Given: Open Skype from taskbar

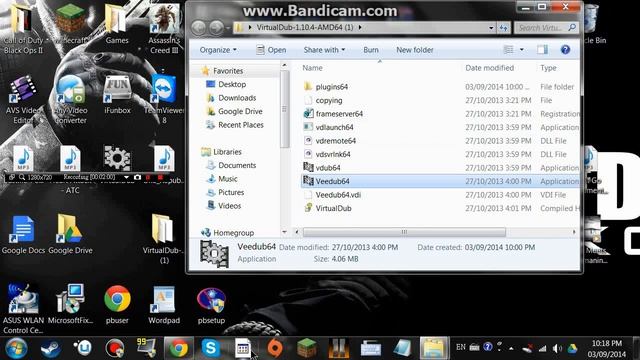Looking at the screenshot, I should click(x=211, y=348).
